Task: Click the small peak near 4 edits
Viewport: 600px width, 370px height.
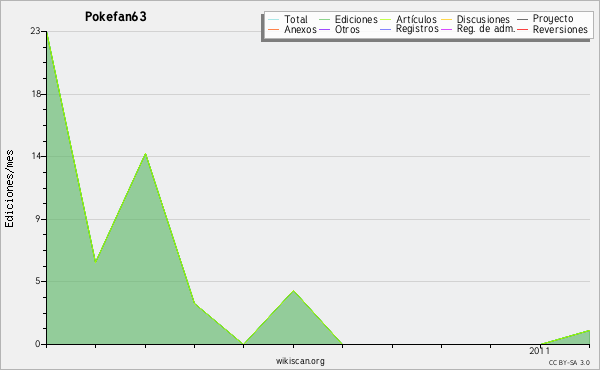Action: tap(293, 291)
